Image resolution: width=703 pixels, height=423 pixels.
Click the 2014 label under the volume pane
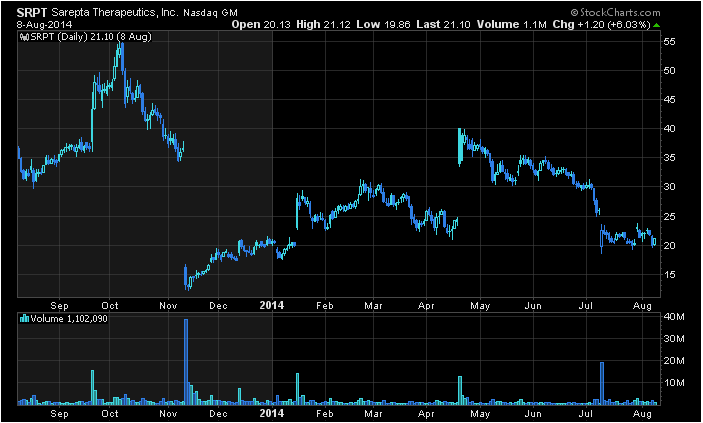coord(272,413)
